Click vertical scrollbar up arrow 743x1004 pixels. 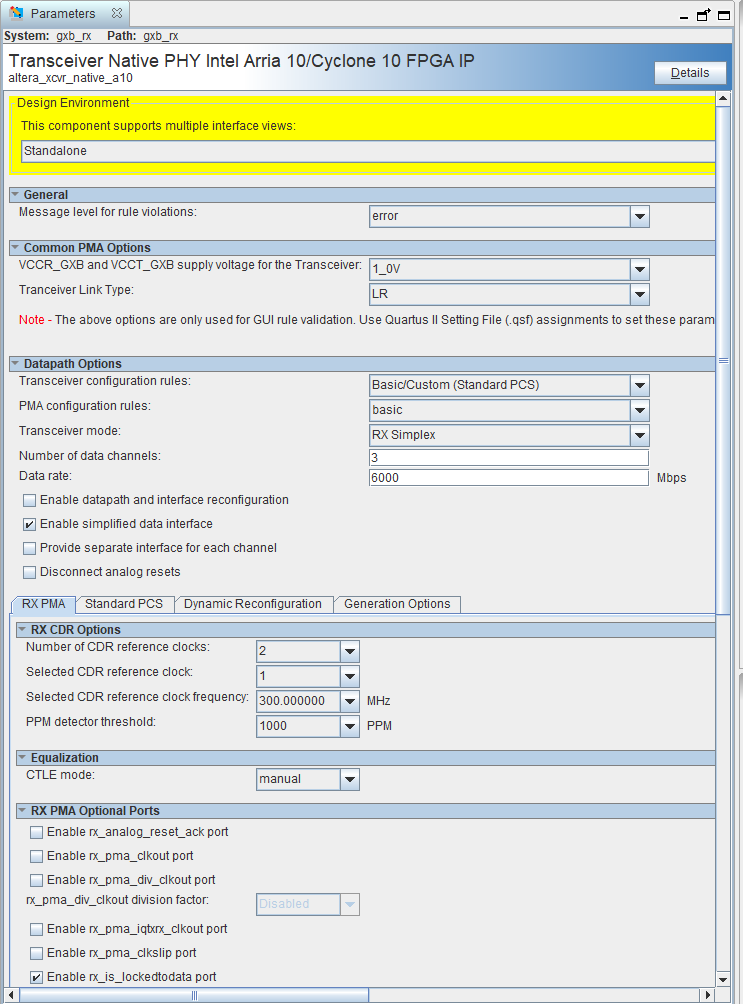(723, 99)
